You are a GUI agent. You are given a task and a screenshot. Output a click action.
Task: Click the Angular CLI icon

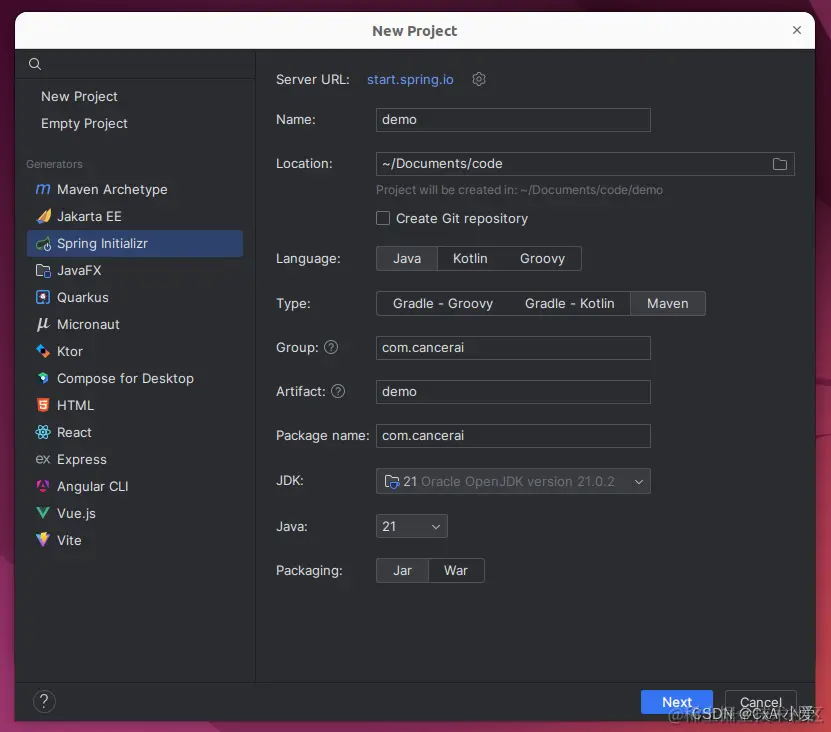[x=43, y=486]
